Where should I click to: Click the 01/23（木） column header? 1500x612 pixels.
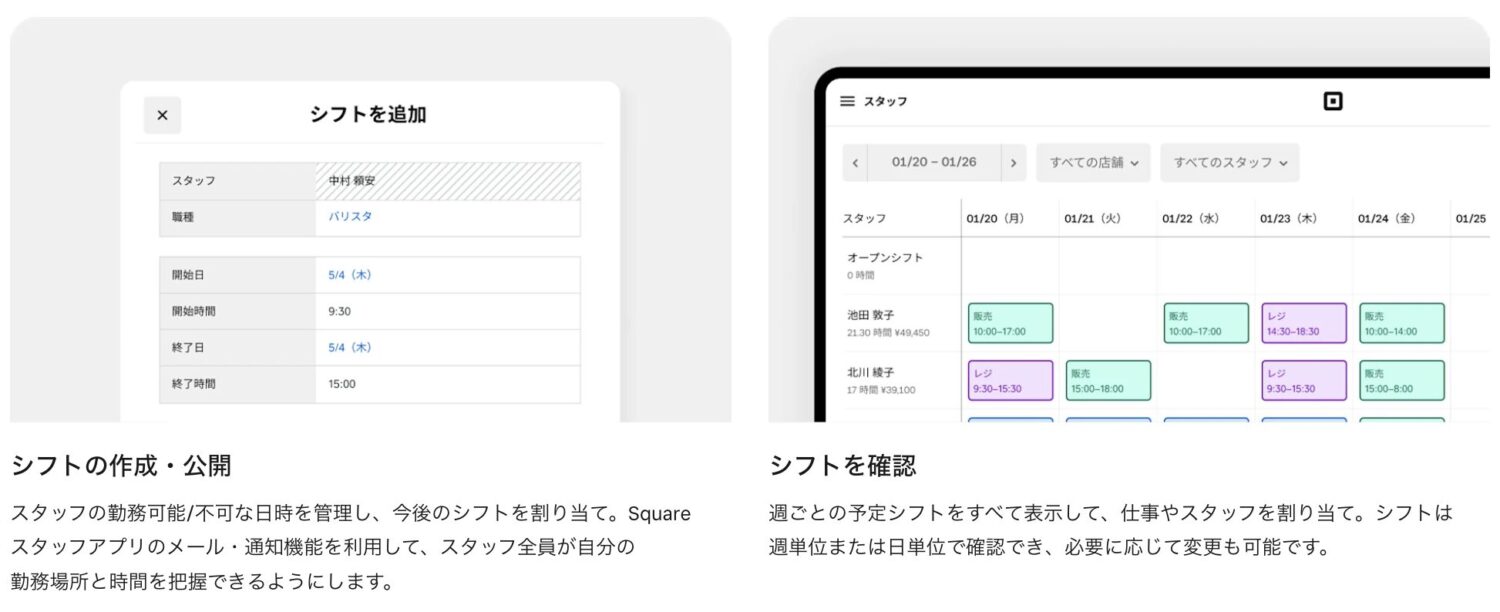[1289, 218]
